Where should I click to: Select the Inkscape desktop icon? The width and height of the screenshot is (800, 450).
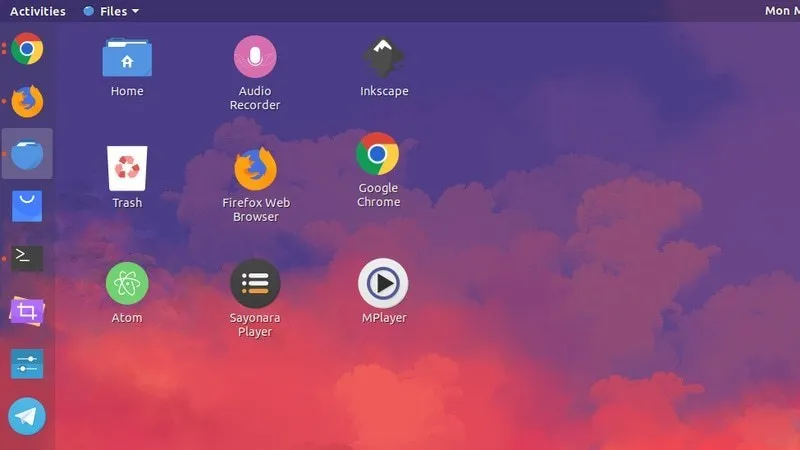383,57
